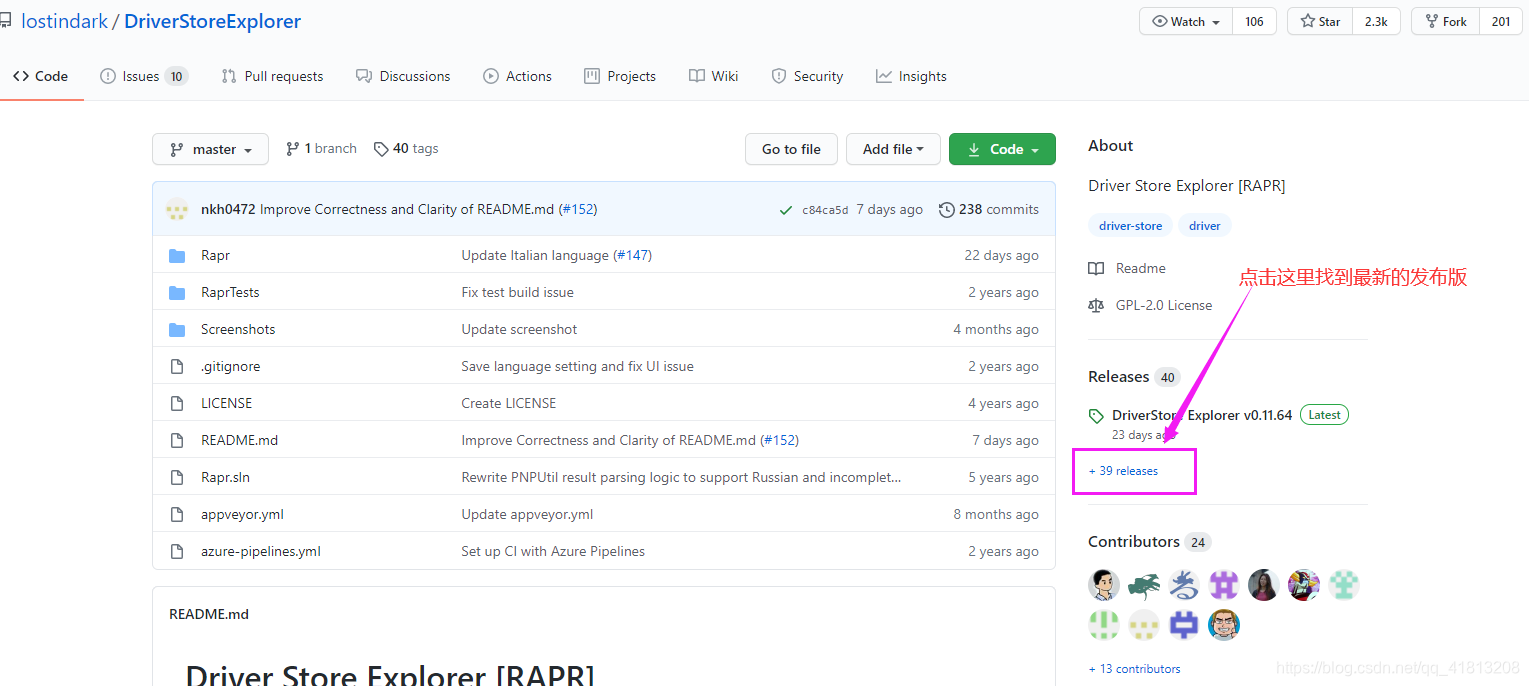The width and height of the screenshot is (1529, 686).
Task: View the 238 commits history
Action: click(989, 209)
